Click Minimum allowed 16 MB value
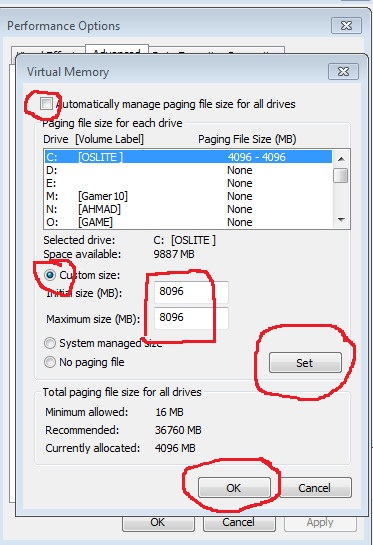Screen dimensions: 373x545 169,412
